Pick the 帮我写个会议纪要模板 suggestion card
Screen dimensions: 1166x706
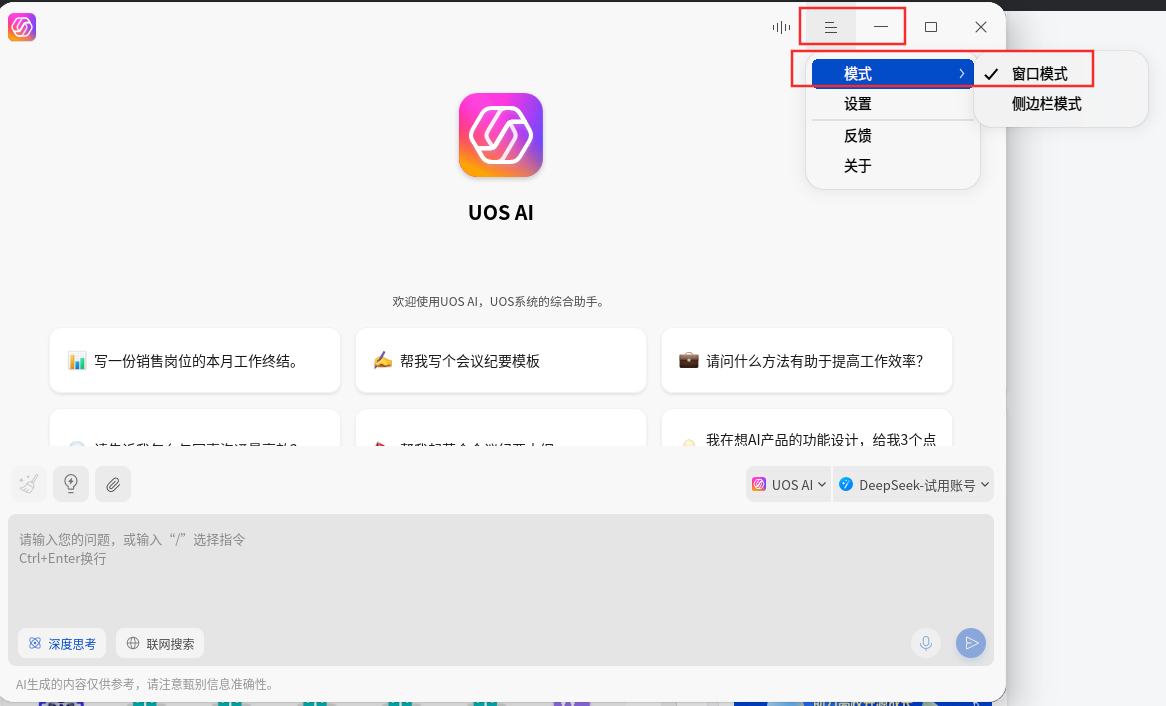pos(500,361)
